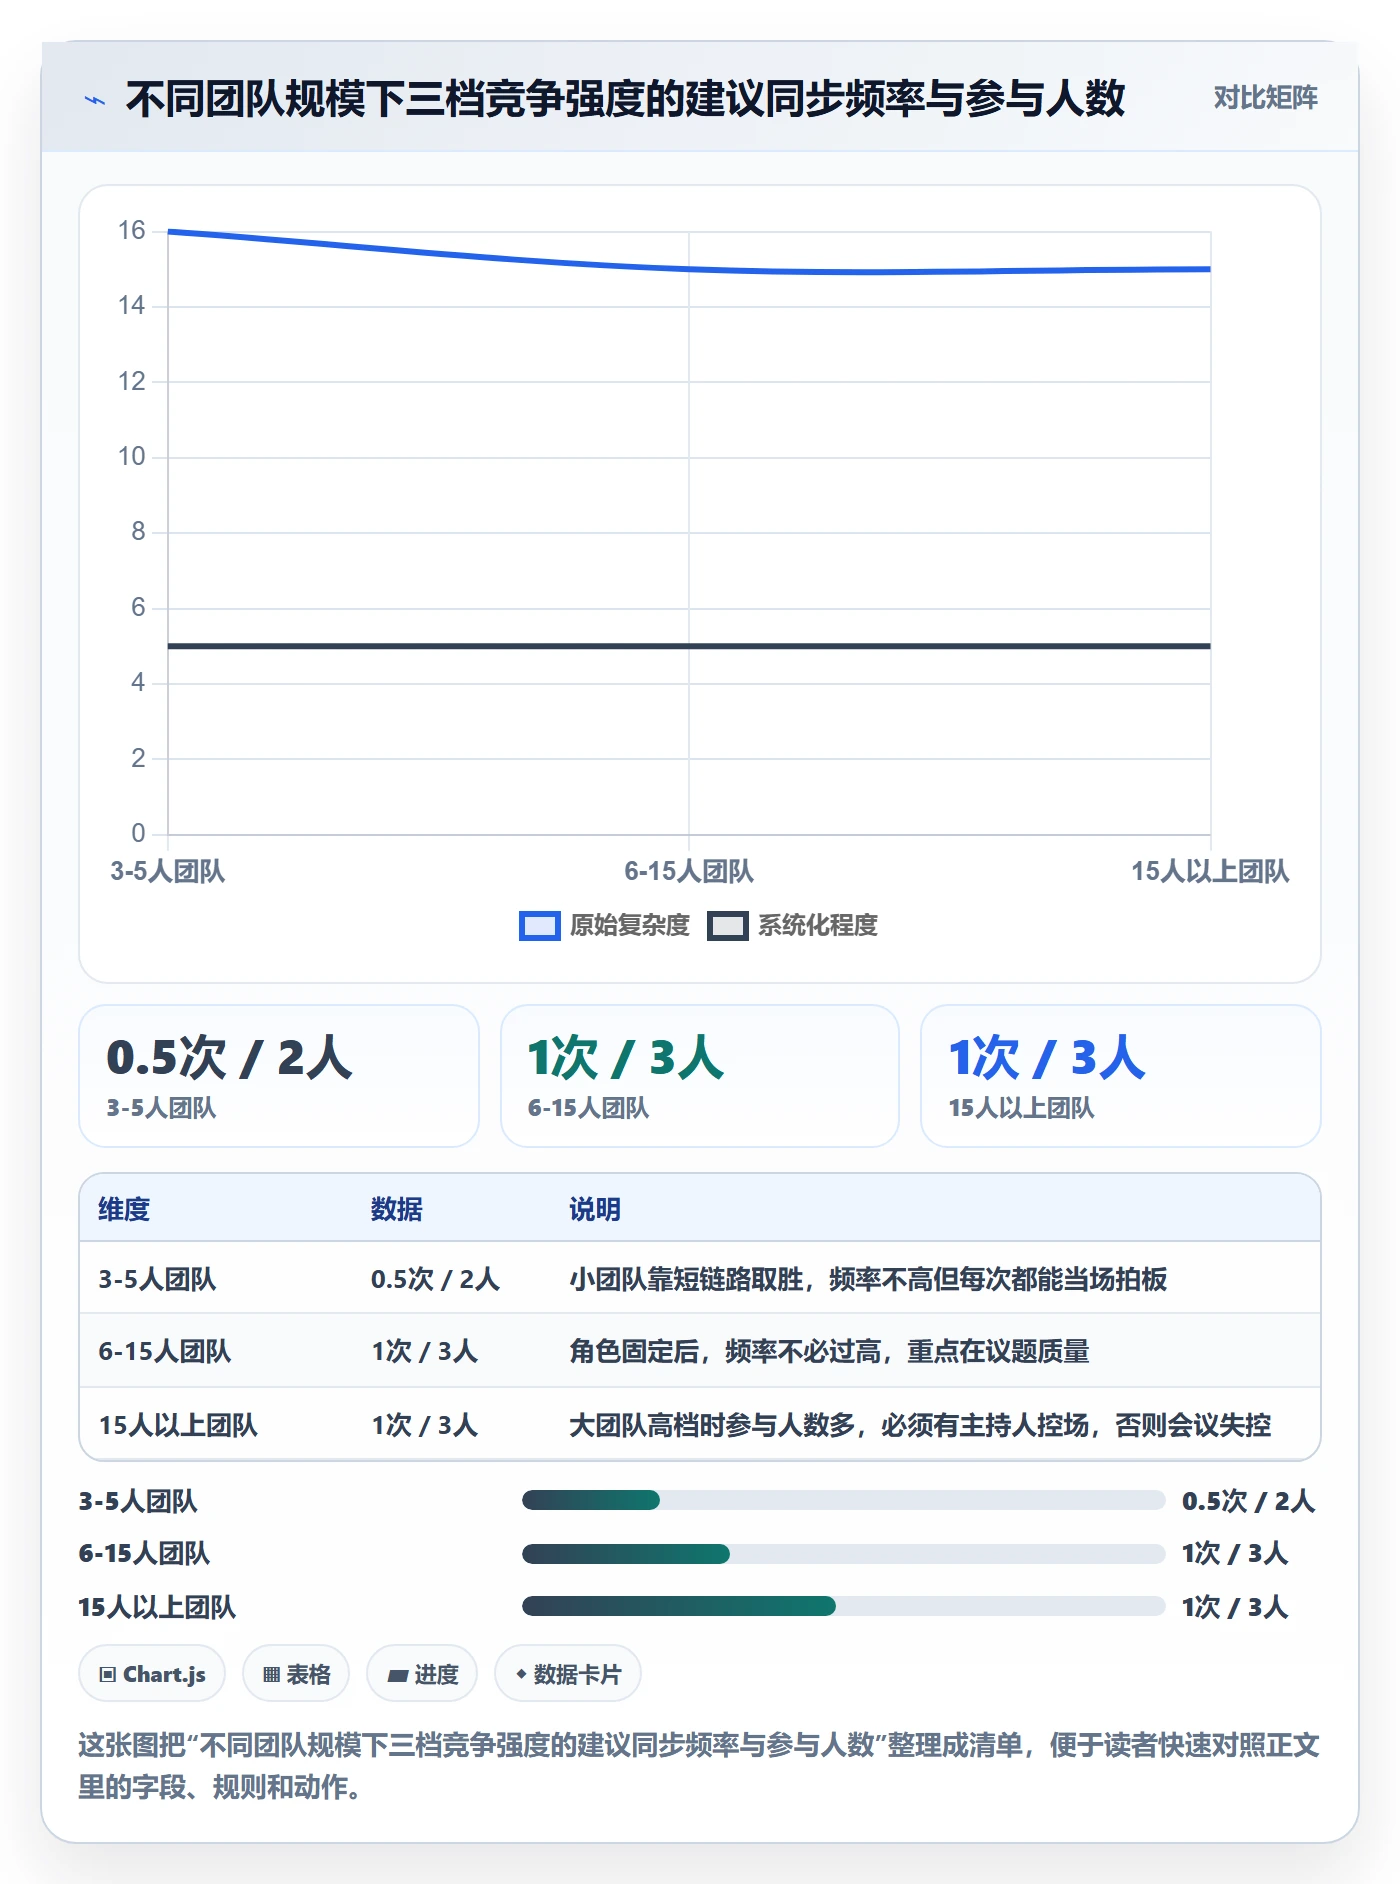Click the 3-5人团队 progress bar
The height and width of the screenshot is (1884, 1400).
click(843, 1500)
